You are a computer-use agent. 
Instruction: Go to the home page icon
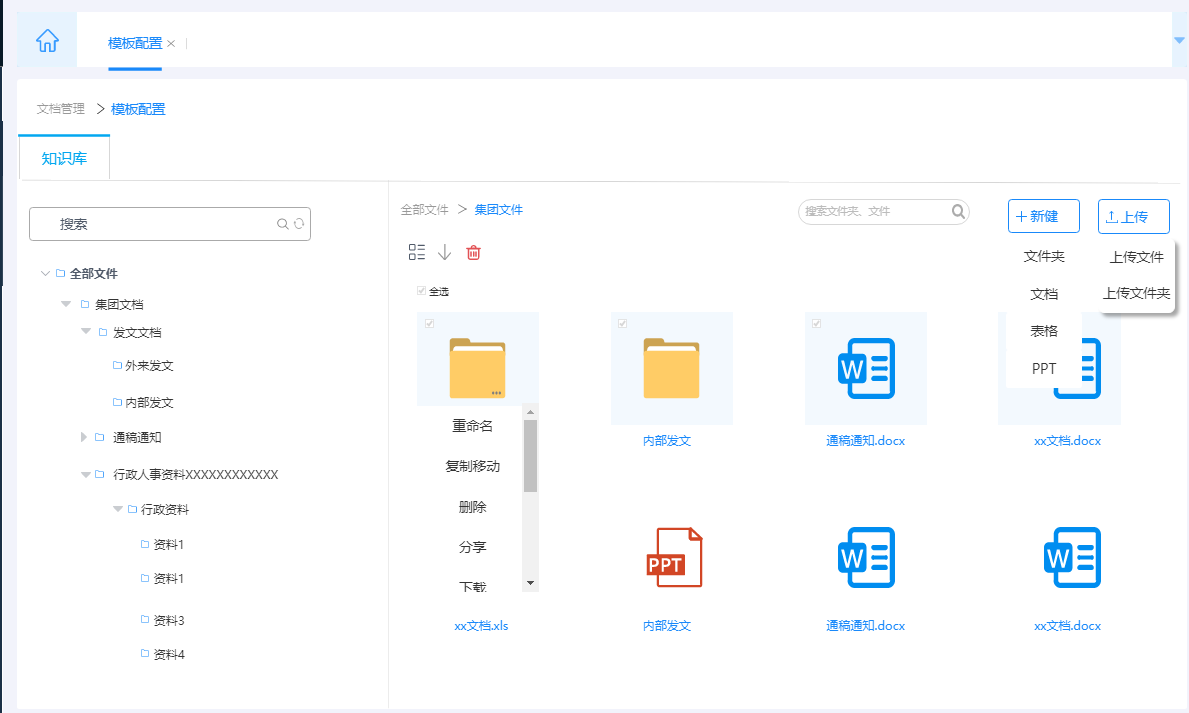[x=47, y=40]
